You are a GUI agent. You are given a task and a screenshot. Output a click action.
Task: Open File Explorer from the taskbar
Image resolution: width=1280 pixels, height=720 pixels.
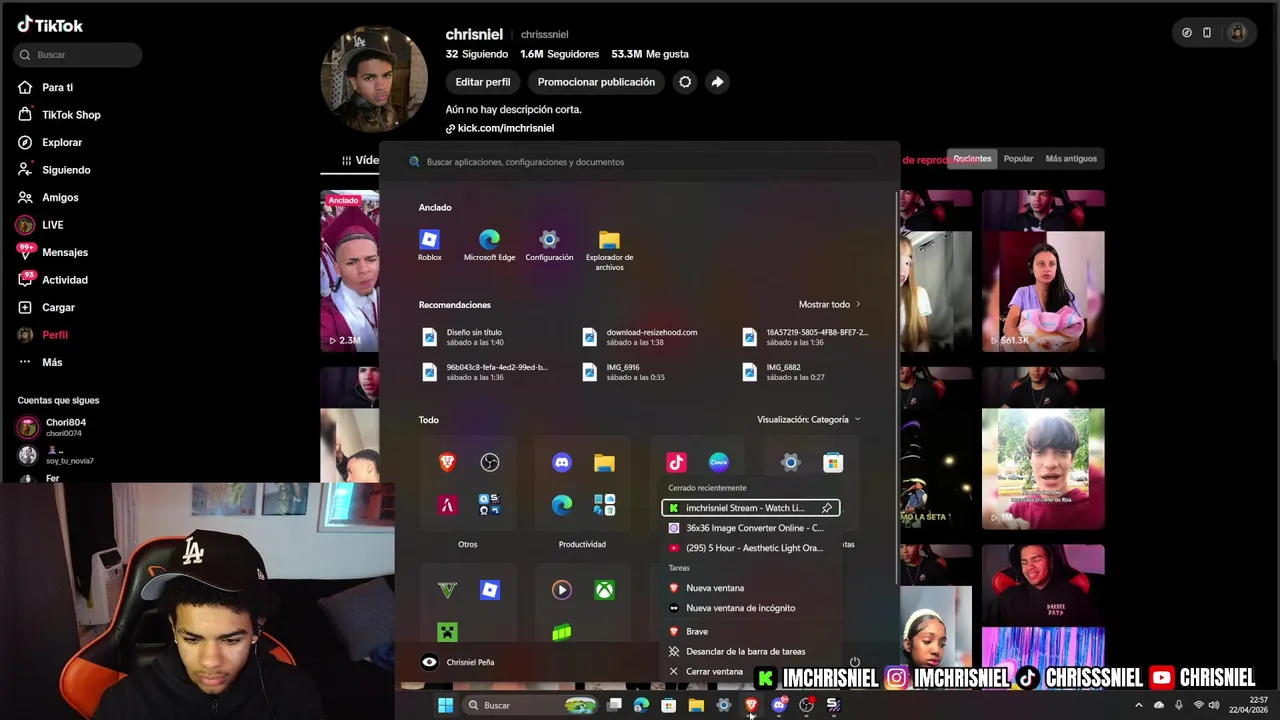pos(696,705)
